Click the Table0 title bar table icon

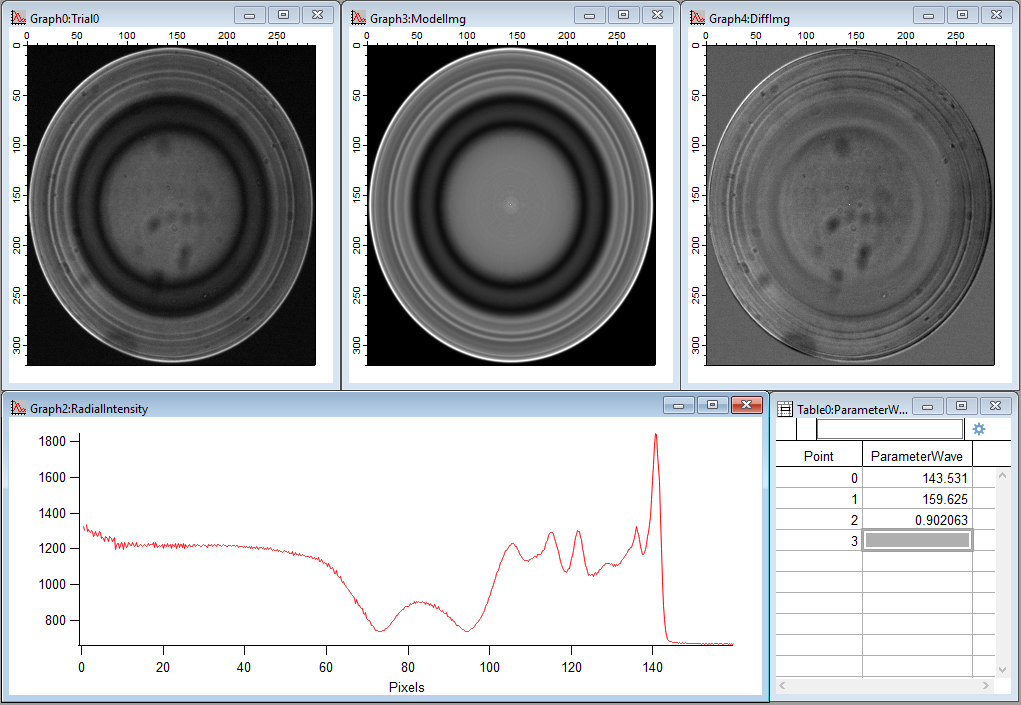click(x=785, y=405)
